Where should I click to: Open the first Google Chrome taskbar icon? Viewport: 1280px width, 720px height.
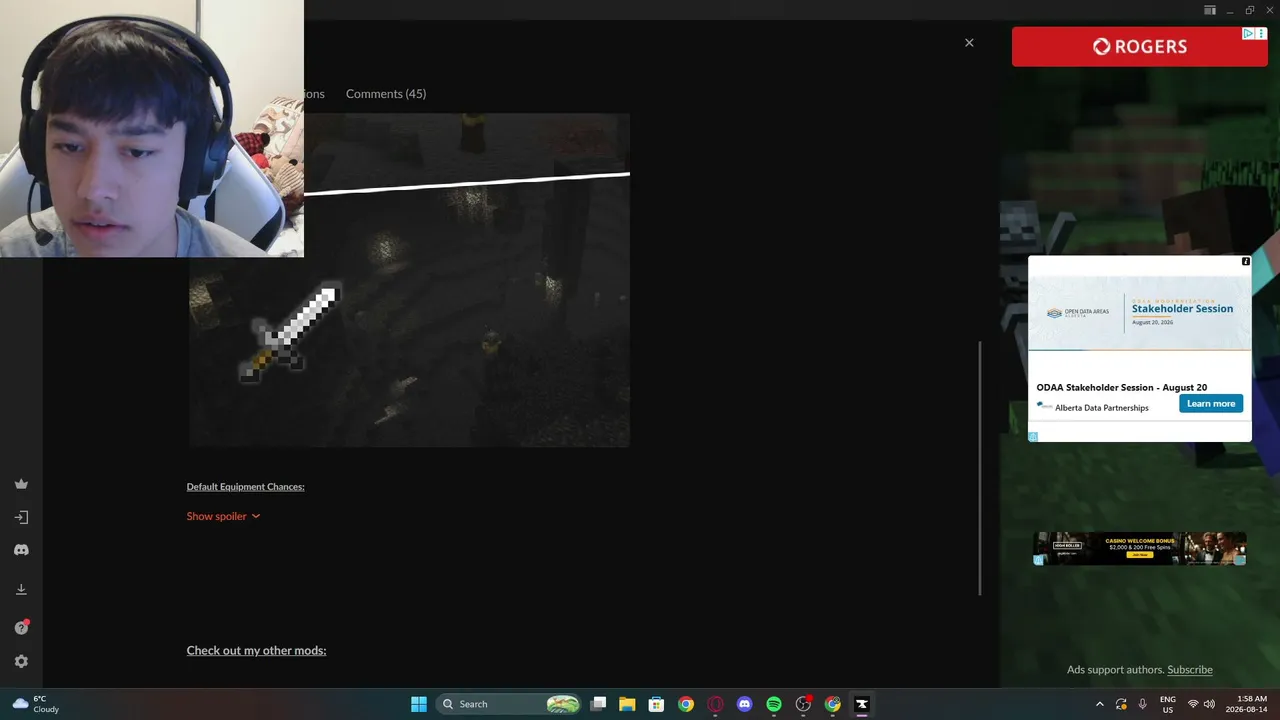click(x=686, y=704)
